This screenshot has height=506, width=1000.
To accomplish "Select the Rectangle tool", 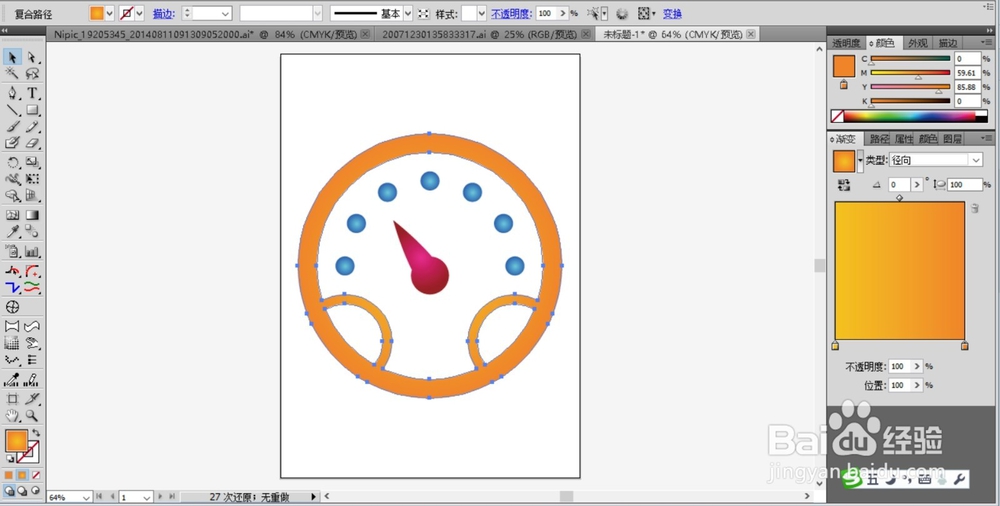I will (x=32, y=110).
